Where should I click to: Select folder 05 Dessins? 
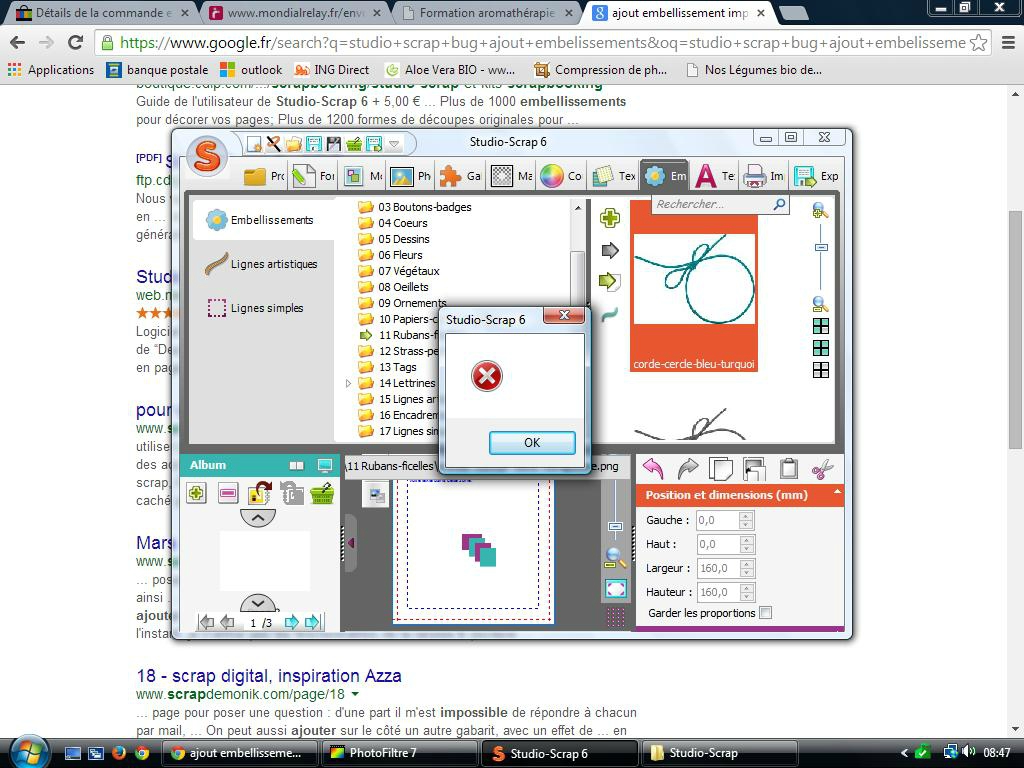[394, 239]
